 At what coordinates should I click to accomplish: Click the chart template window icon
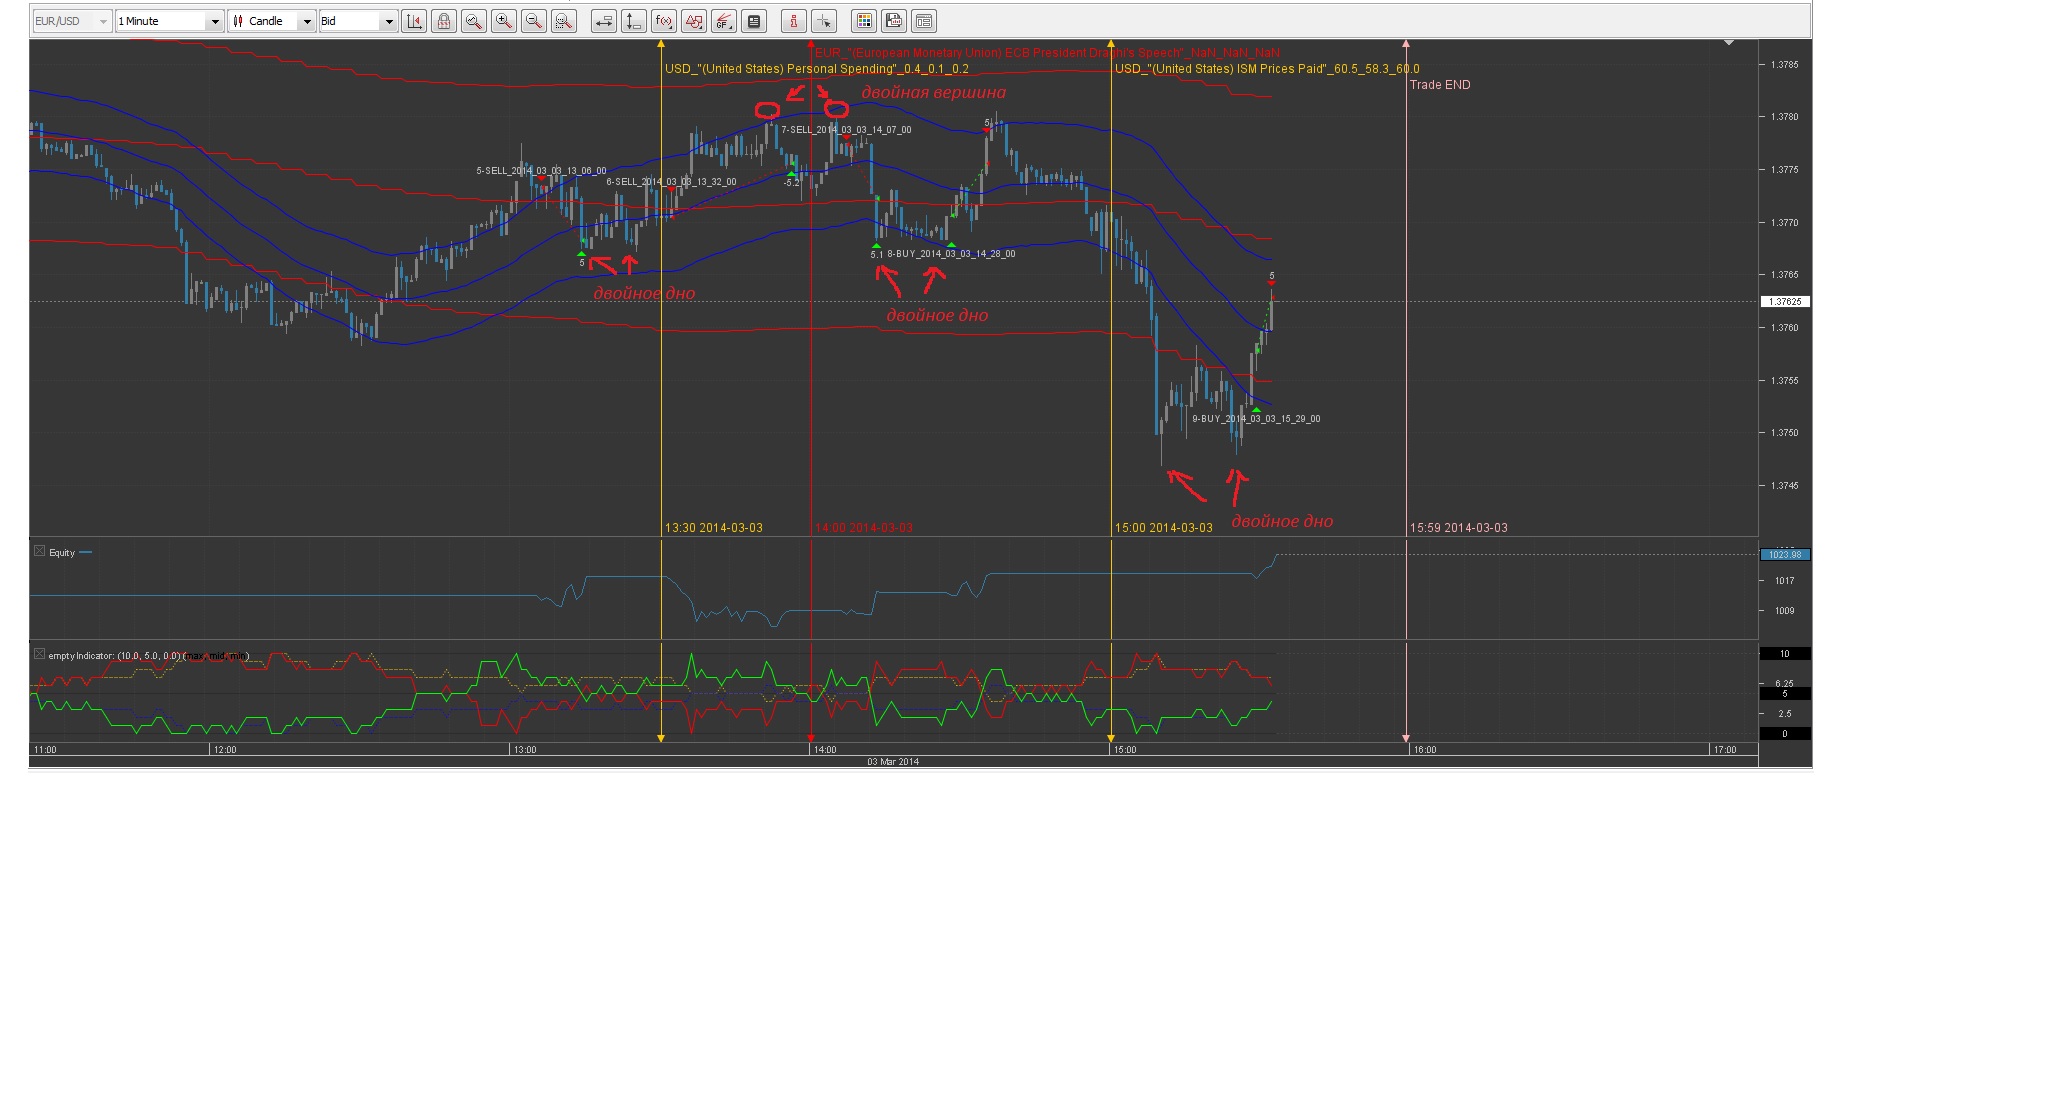point(924,21)
